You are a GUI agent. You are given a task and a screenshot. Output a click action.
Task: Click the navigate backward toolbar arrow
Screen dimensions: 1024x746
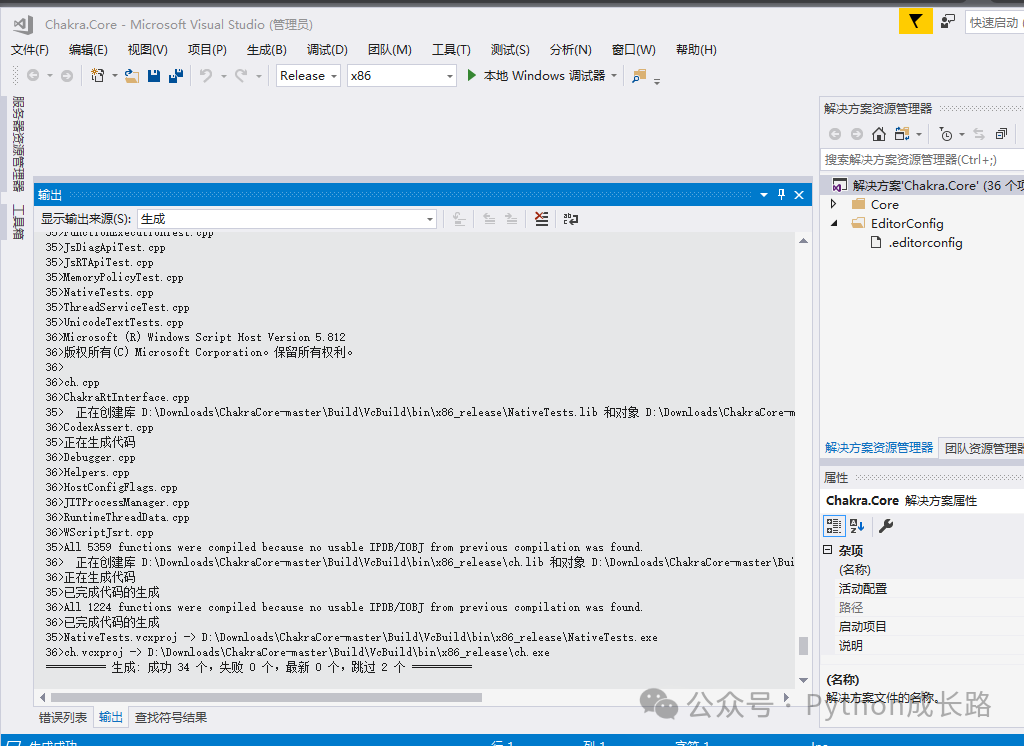(33, 76)
